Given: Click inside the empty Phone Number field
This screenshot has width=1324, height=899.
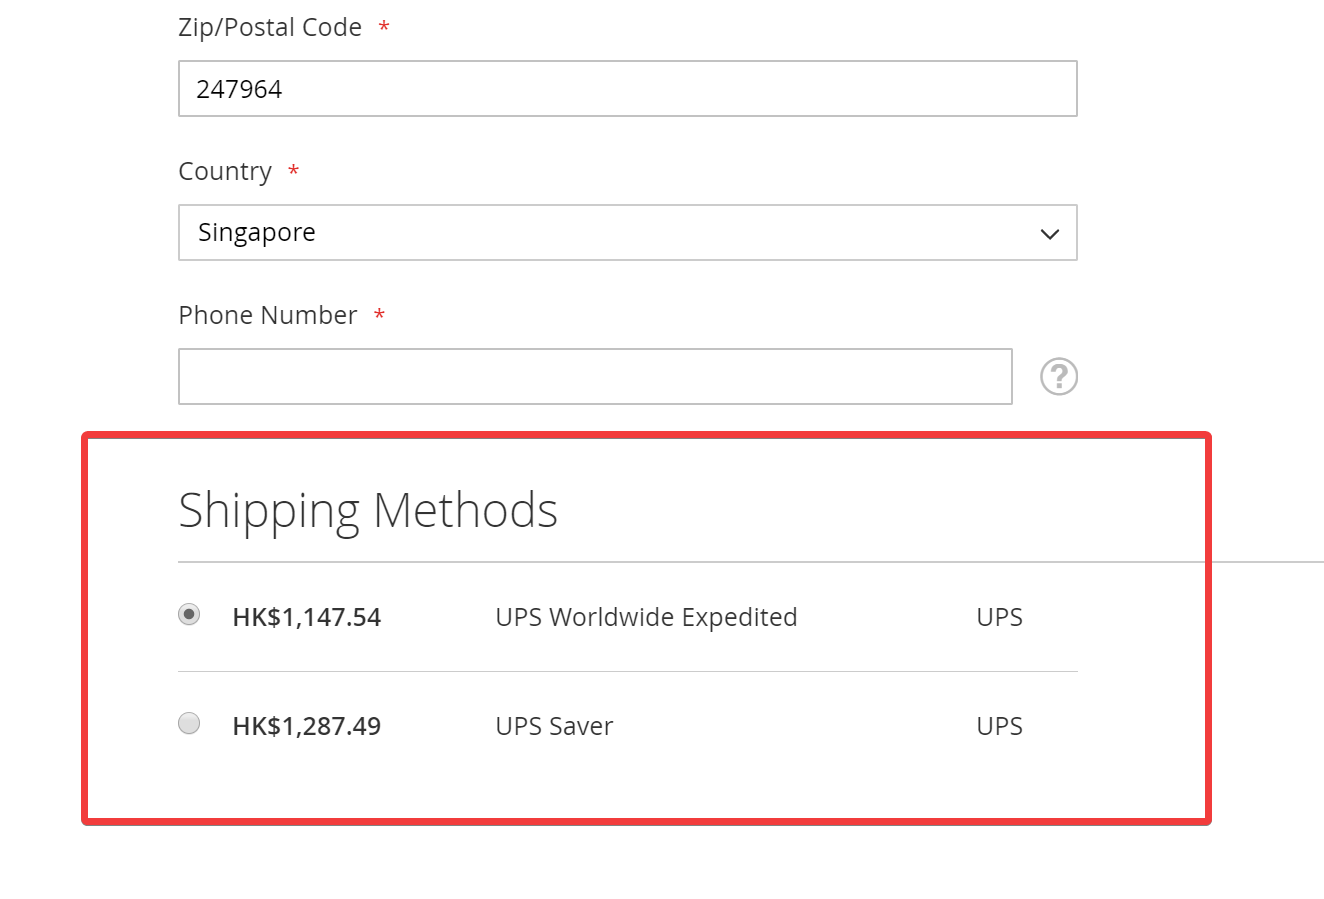Looking at the screenshot, I should (x=595, y=376).
